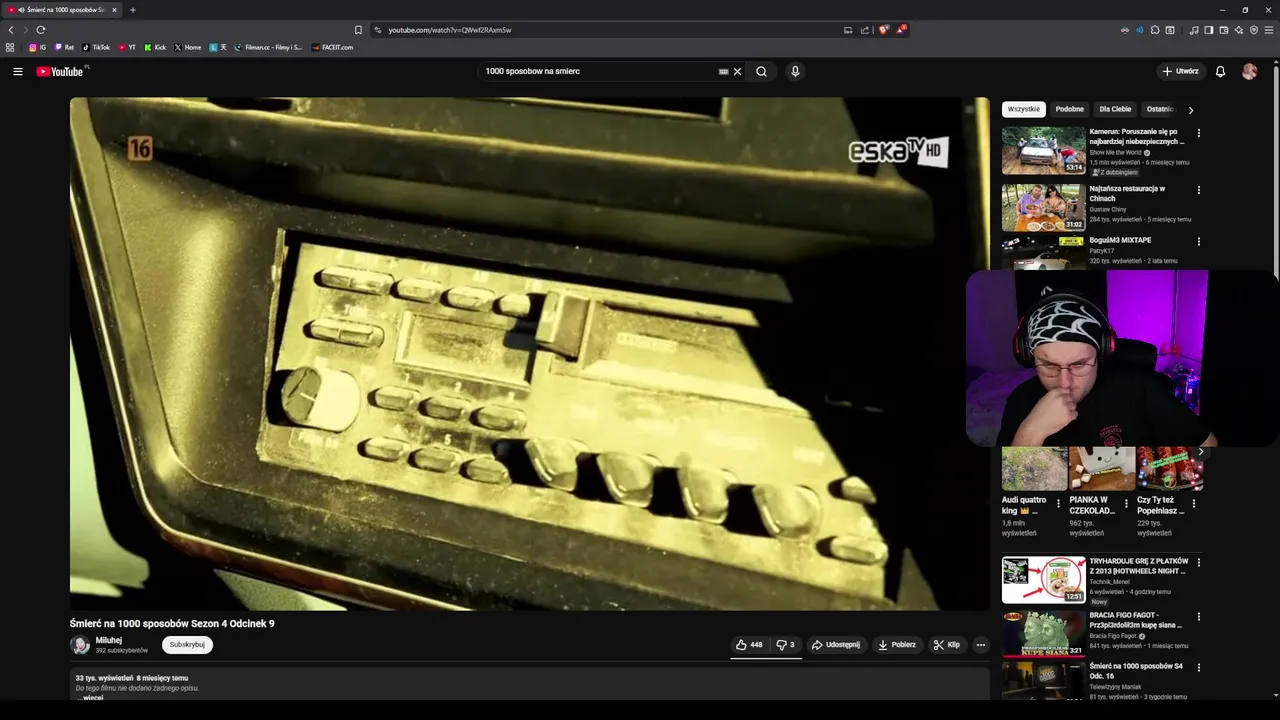Open Kamerun video thumbnail
The width and height of the screenshot is (1280, 720).
click(1043, 150)
